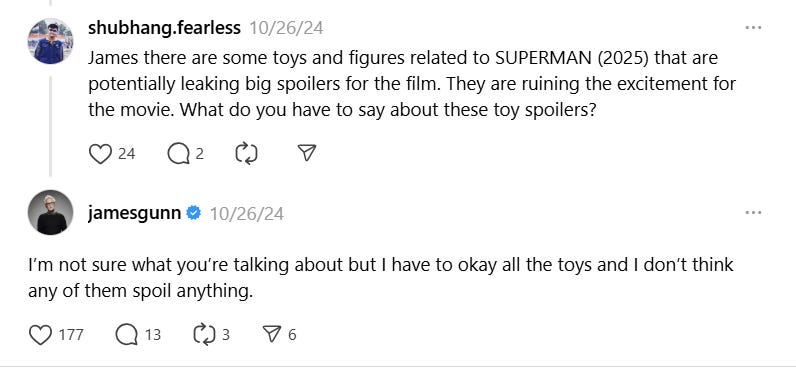The height and width of the screenshot is (369, 796).
Task: Share shubhang.fearless's post via paper plane icon
Action: coord(307,153)
